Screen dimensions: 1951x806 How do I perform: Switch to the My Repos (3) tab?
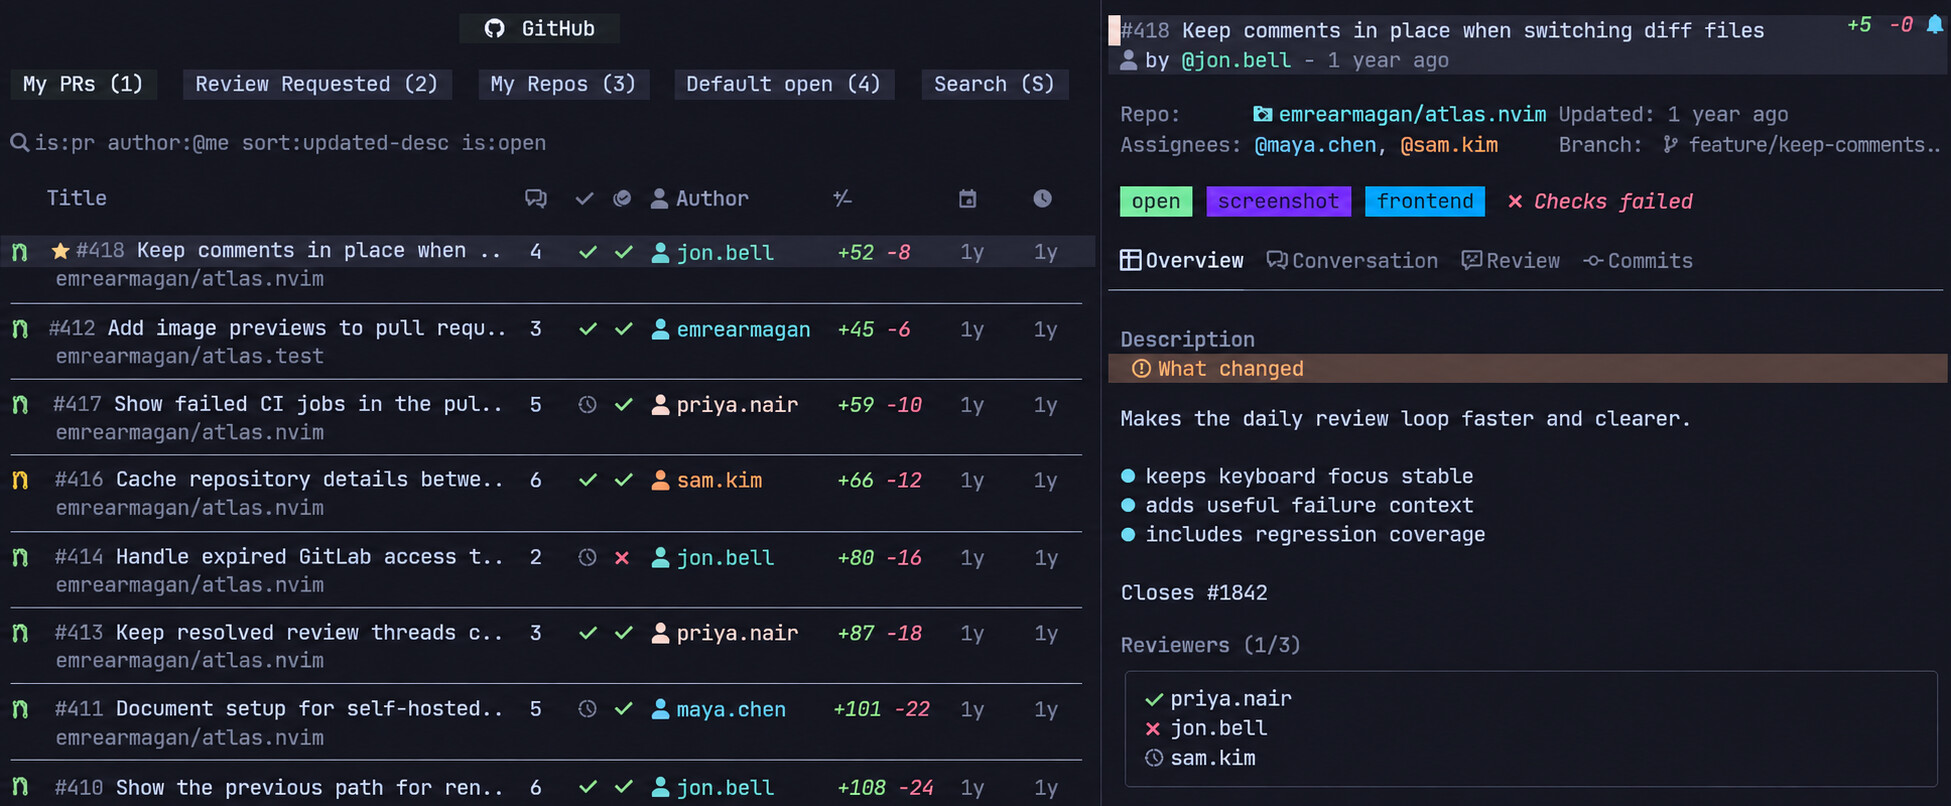[x=563, y=84]
